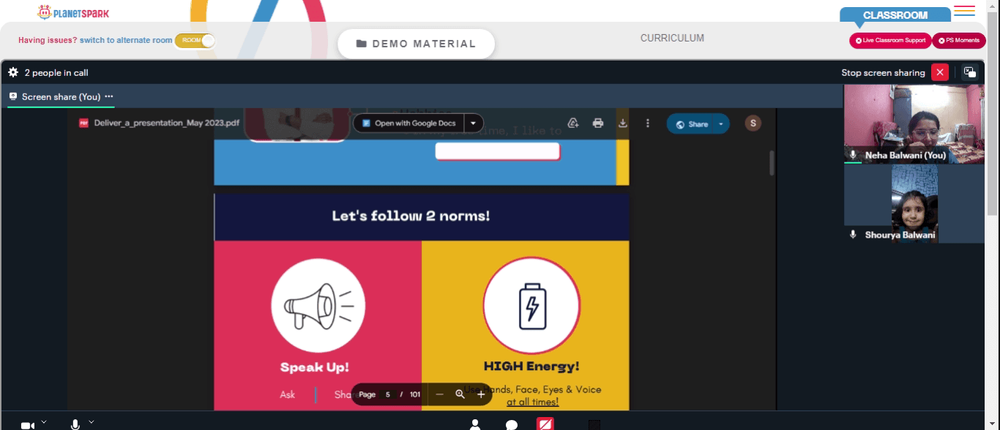Select the DEMO MATERIAL tab
Viewport: 1000px width, 430px height.
click(416, 44)
